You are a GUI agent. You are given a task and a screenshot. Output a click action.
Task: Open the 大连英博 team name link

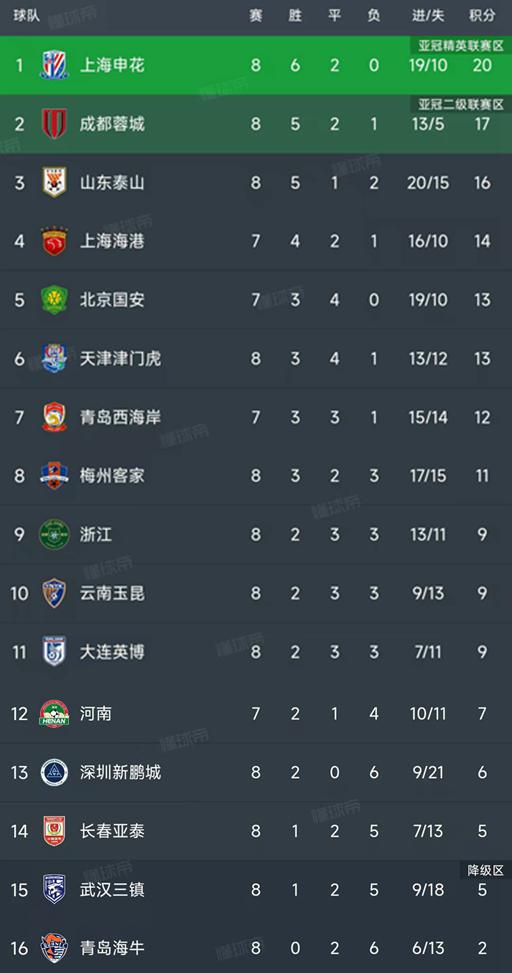[112, 652]
